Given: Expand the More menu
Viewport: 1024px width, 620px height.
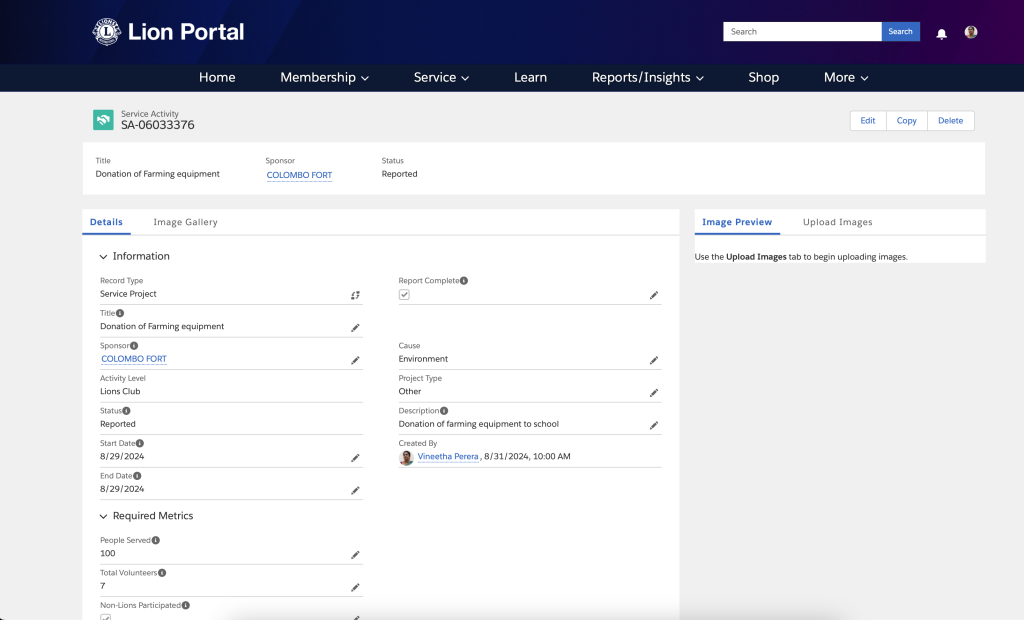Looking at the screenshot, I should [x=846, y=77].
